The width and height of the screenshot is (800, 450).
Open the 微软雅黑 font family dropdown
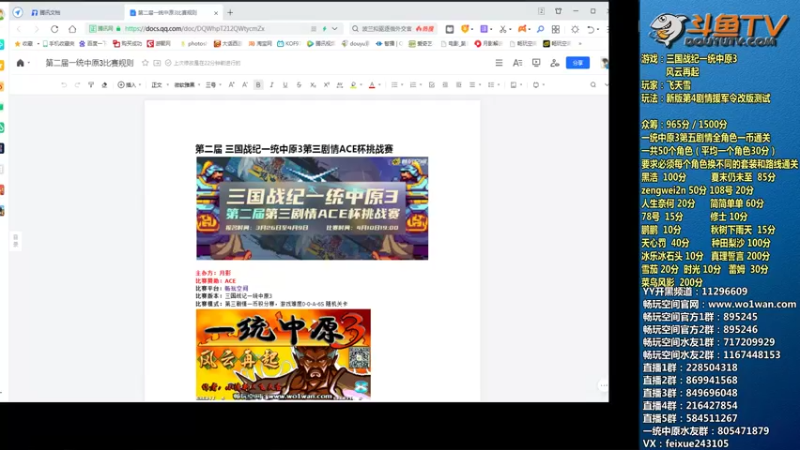pos(187,85)
